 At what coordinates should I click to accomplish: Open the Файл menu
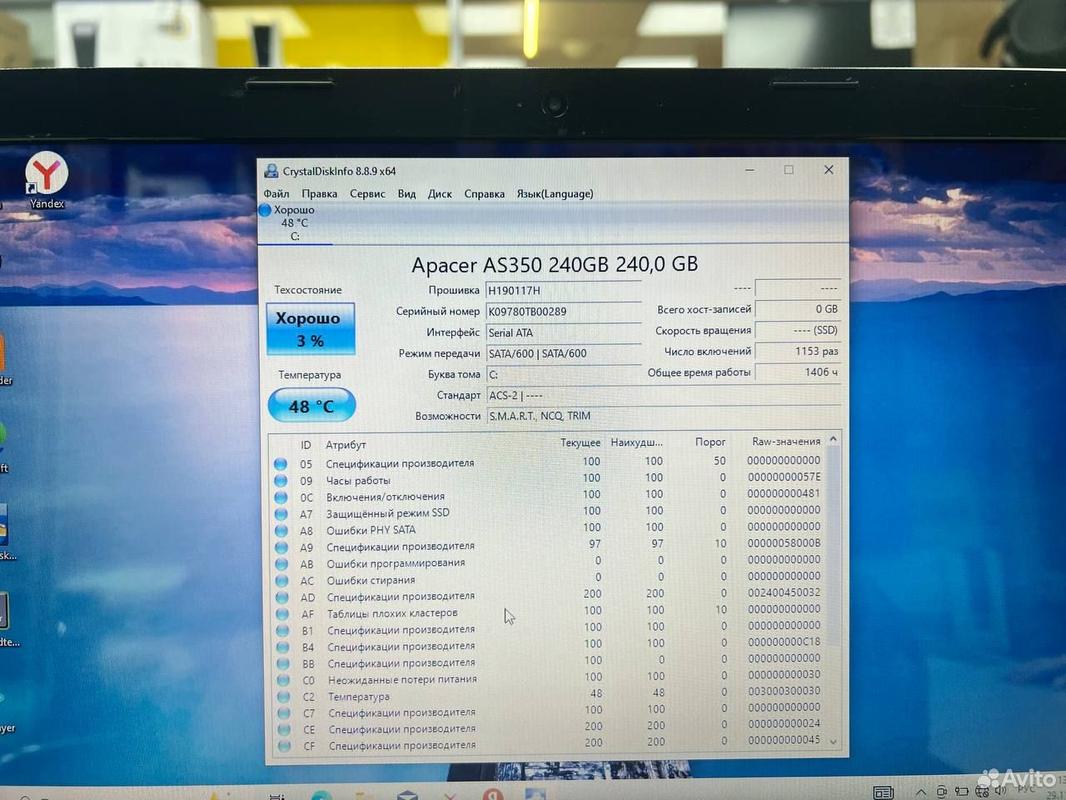276,194
